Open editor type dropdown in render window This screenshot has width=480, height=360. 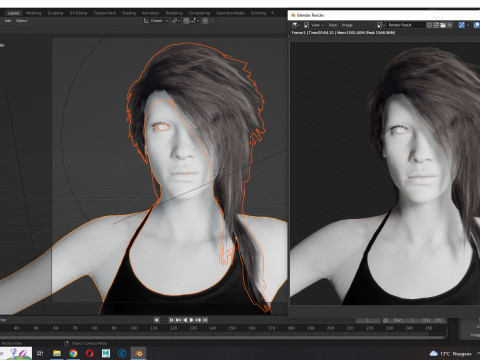click(x=296, y=25)
